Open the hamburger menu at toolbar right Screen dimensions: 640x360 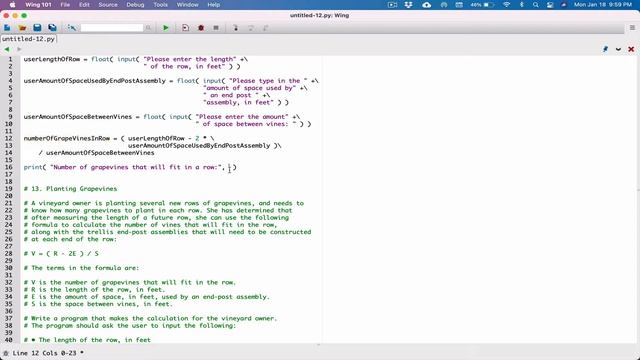[632, 28]
